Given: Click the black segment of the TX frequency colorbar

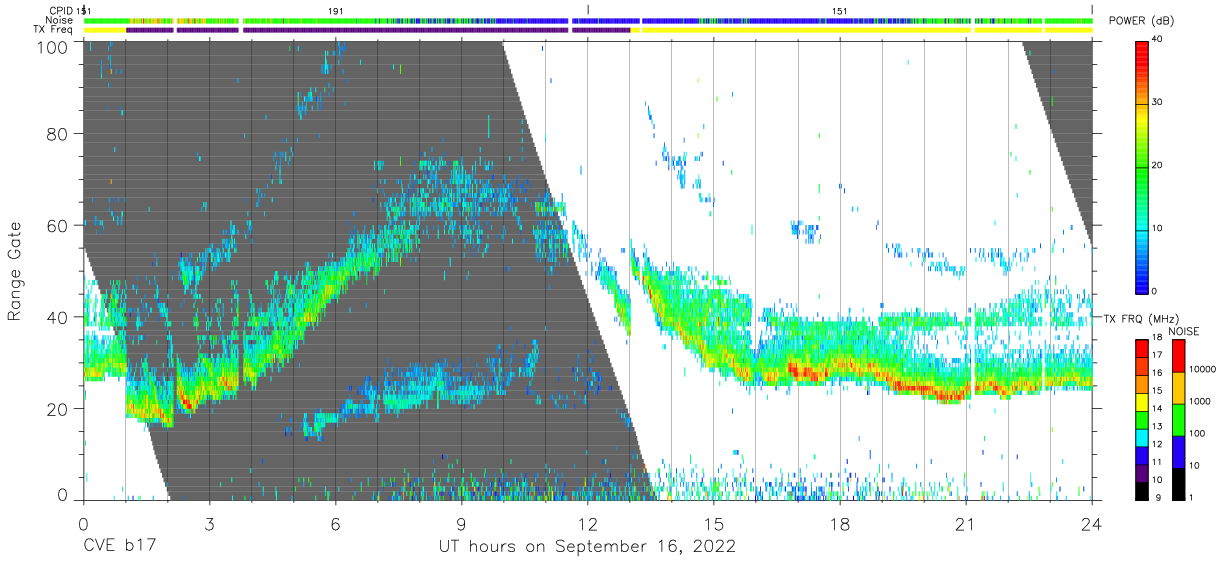Looking at the screenshot, I should [1140, 489].
